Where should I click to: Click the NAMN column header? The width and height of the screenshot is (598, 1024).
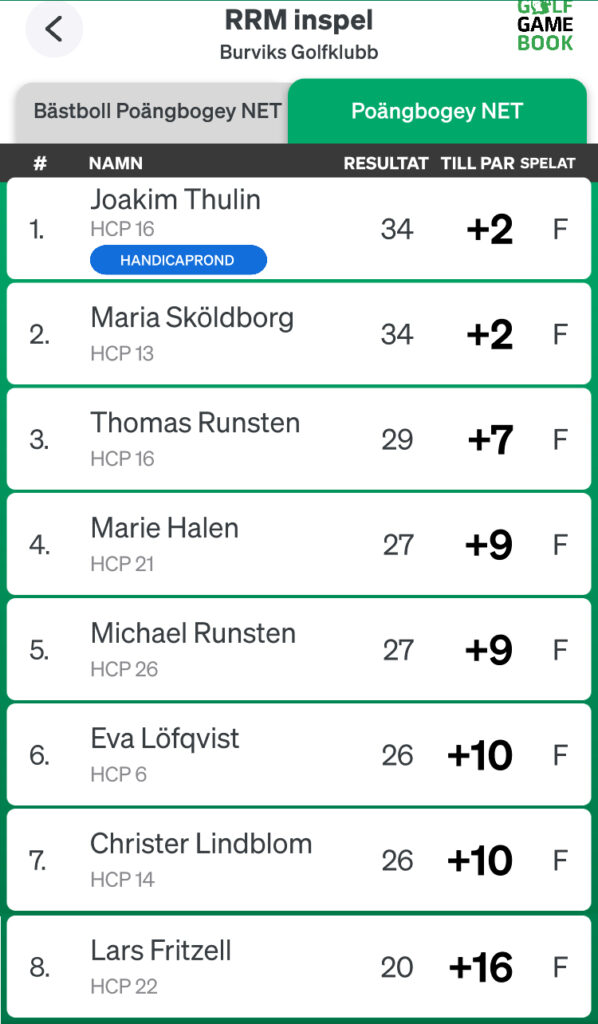point(116,163)
